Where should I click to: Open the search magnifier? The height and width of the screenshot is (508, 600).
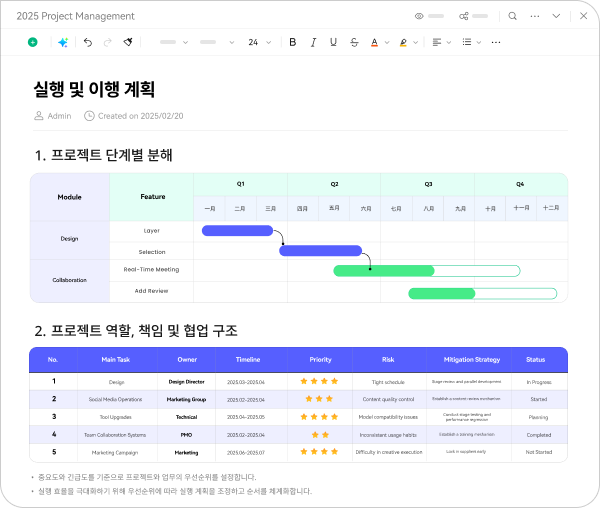pos(512,16)
